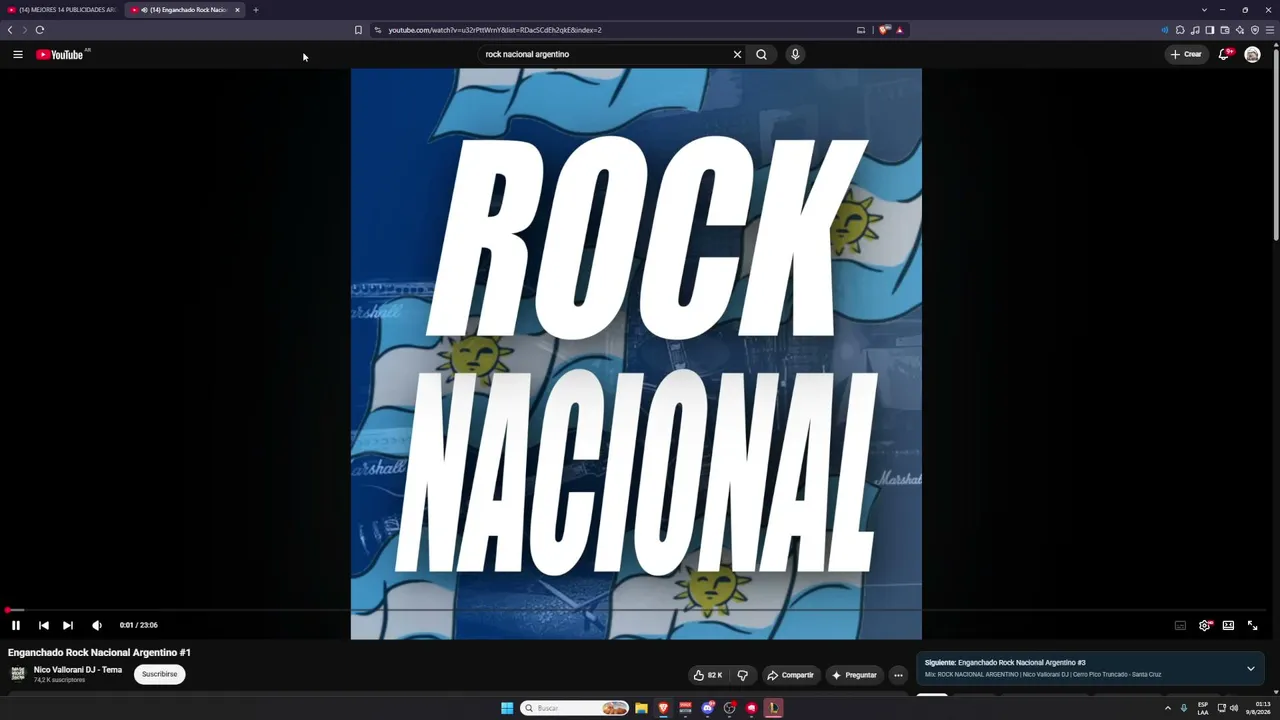
Task: Go back in browser history
Action: pyautogui.click(x=10, y=30)
